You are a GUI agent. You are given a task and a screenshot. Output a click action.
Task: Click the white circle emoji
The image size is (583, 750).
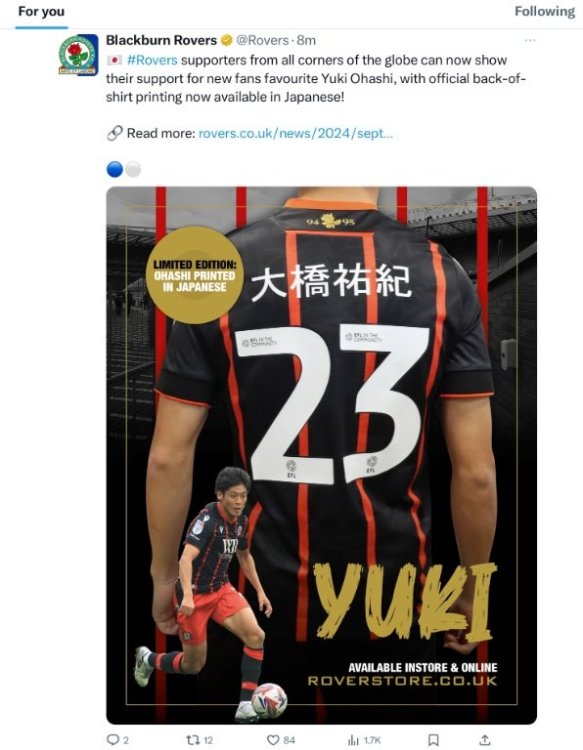(133, 169)
